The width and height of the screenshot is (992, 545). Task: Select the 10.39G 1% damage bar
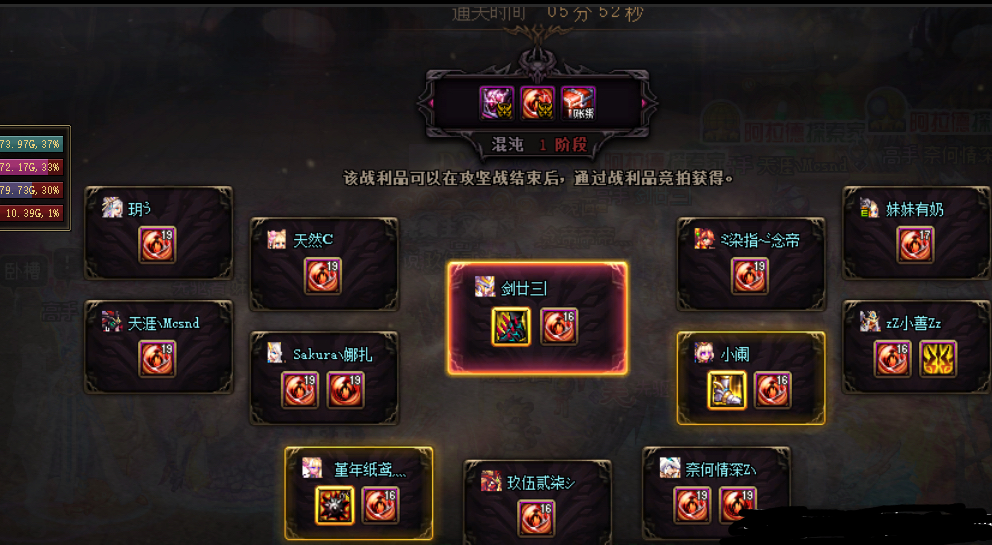click(31, 213)
